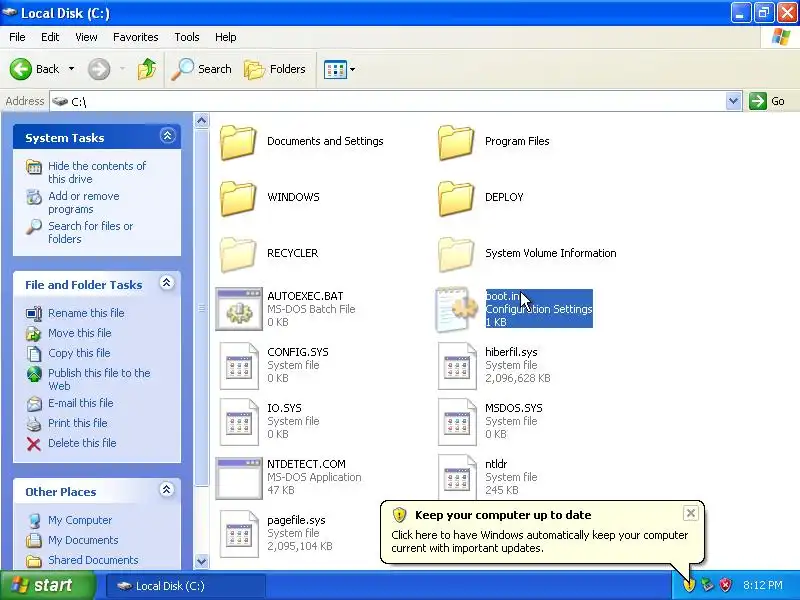This screenshot has height=600, width=800.
Task: Click inside the Address field showing C:\
Action: (388, 101)
